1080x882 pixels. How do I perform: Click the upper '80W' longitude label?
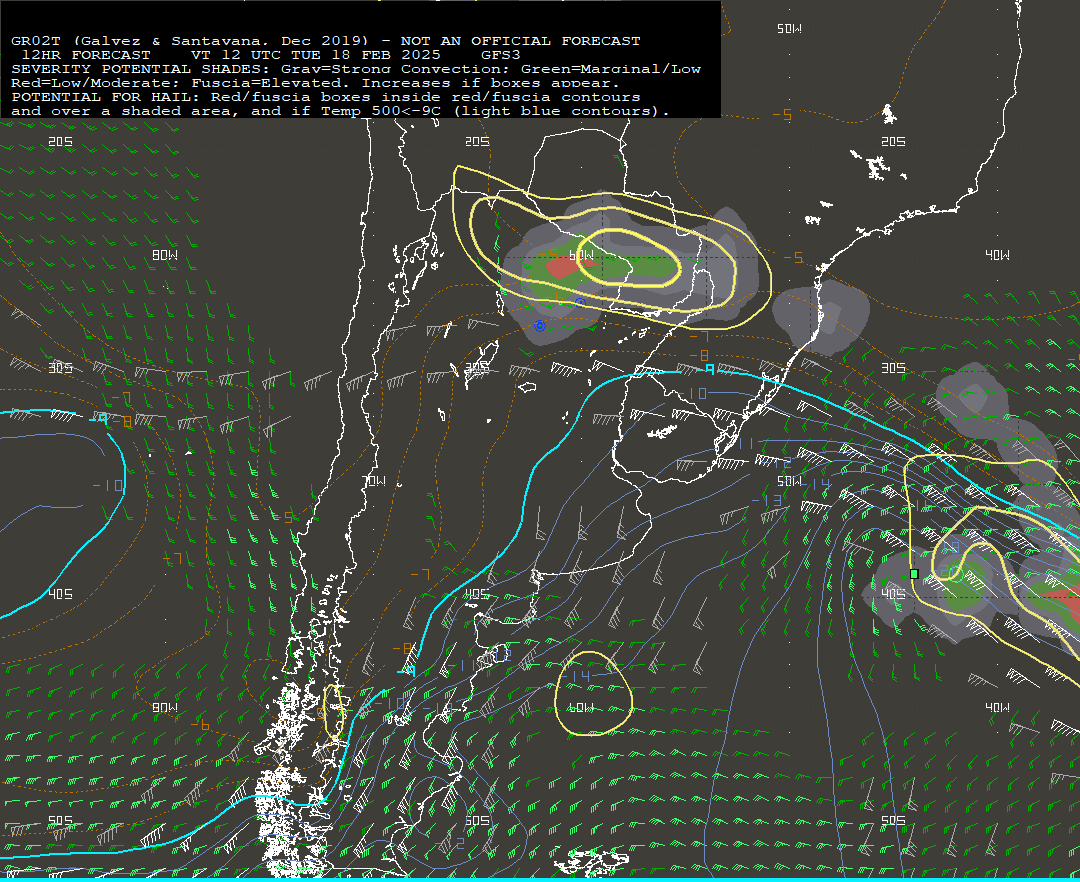pos(165,255)
